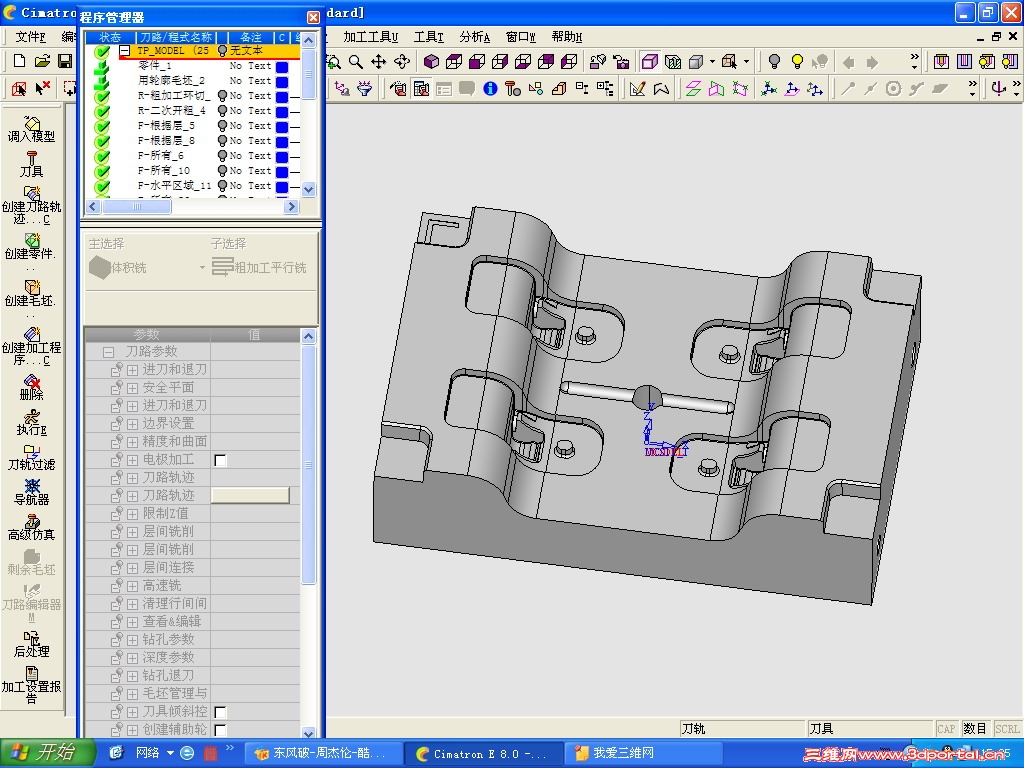Screen dimensions: 1024x768
Task: Expand the 安全平面 parameter
Action: click(132, 388)
